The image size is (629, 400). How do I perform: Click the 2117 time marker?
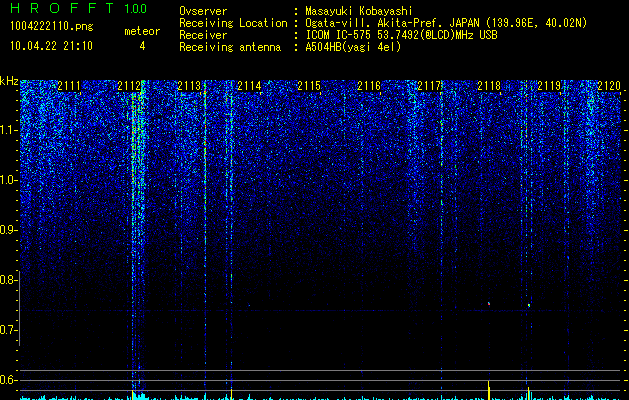[429, 86]
